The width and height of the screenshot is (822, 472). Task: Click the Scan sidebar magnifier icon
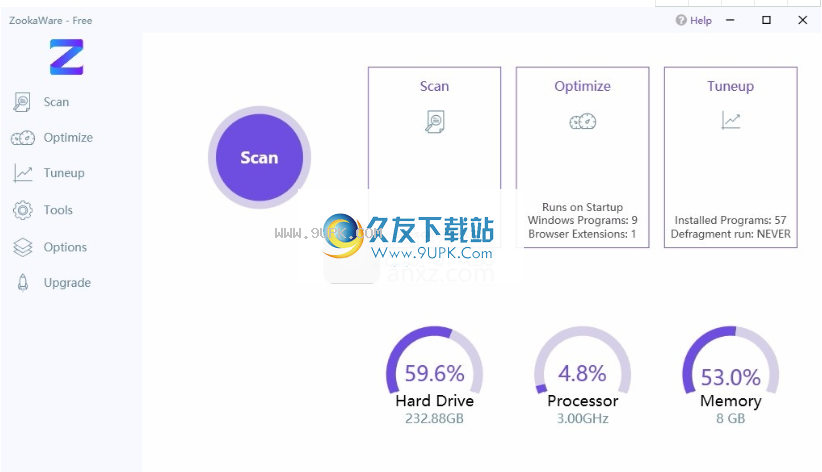coord(22,102)
